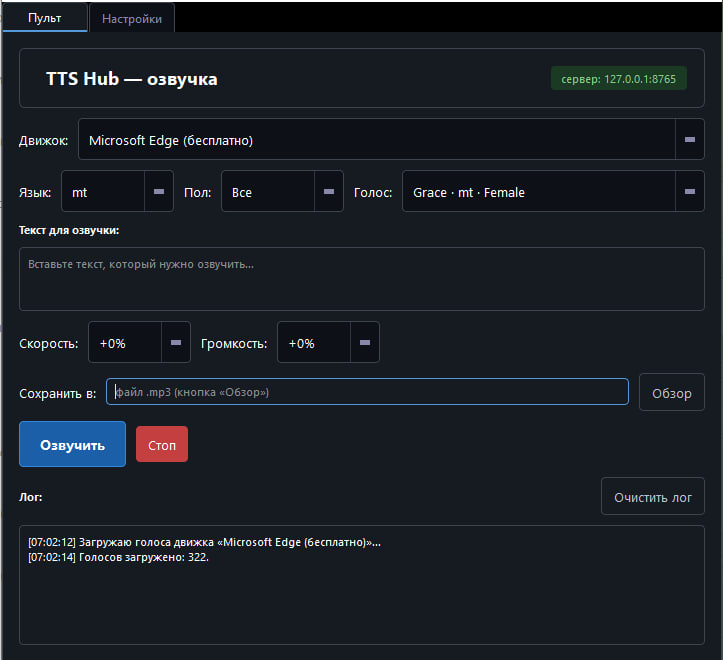Expand the Язык language dropdown

pyautogui.click(x=117, y=191)
